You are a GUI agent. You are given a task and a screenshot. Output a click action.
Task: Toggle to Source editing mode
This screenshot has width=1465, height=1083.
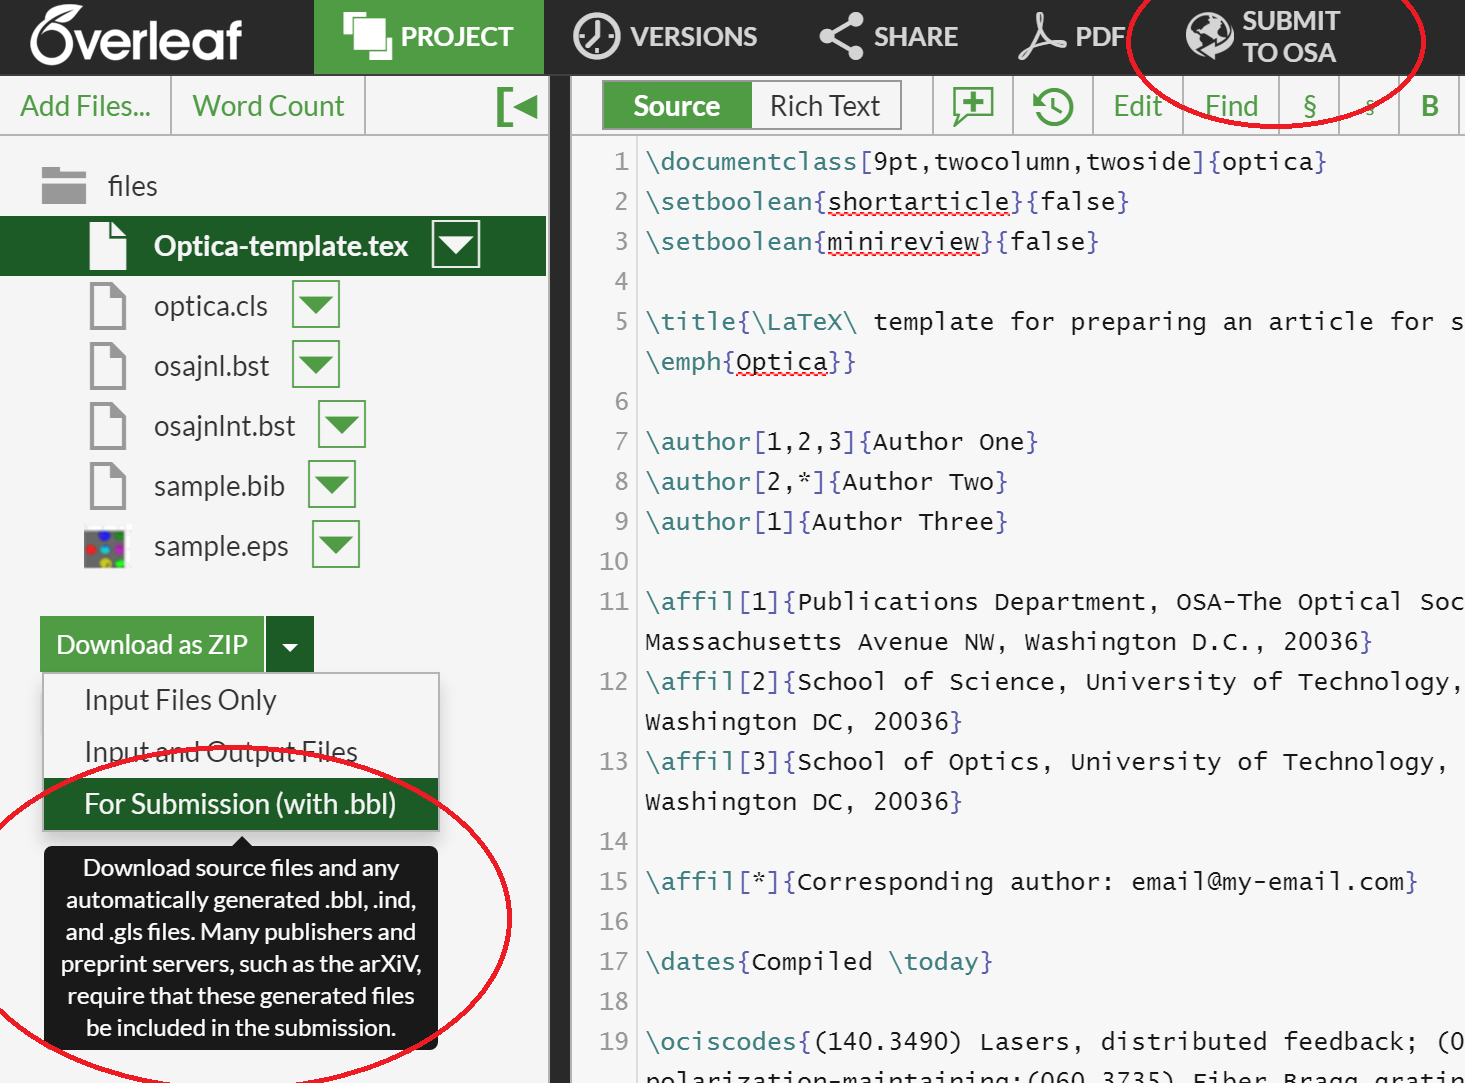676,105
